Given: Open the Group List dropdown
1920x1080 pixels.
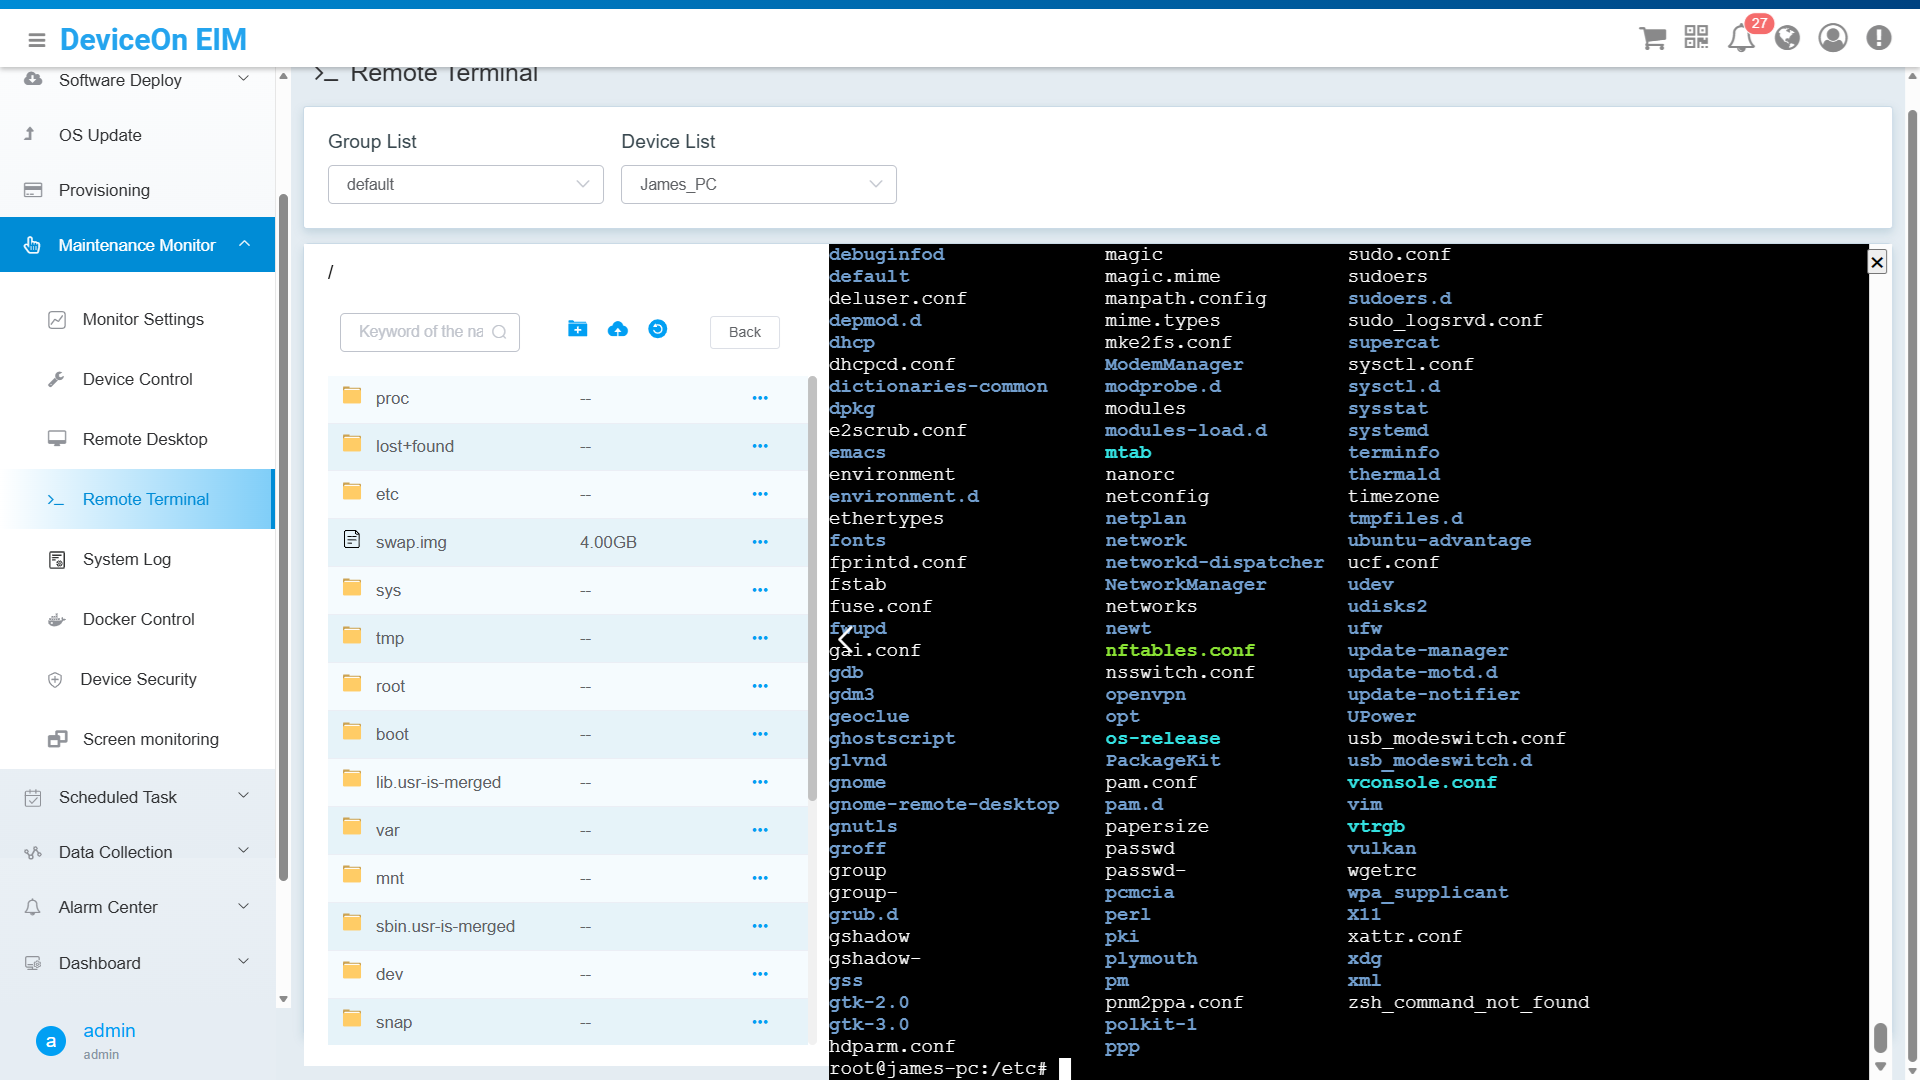Looking at the screenshot, I should [465, 184].
